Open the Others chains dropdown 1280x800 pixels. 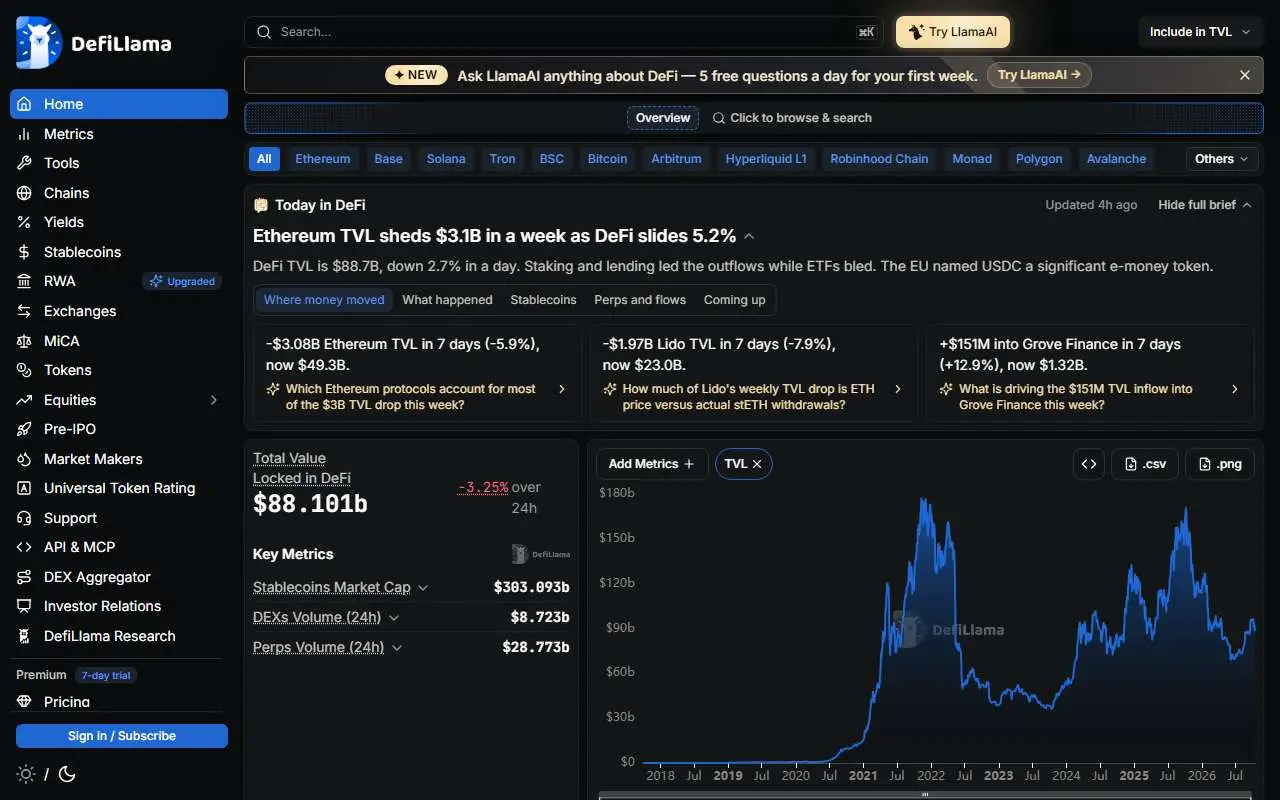[x=1222, y=159]
